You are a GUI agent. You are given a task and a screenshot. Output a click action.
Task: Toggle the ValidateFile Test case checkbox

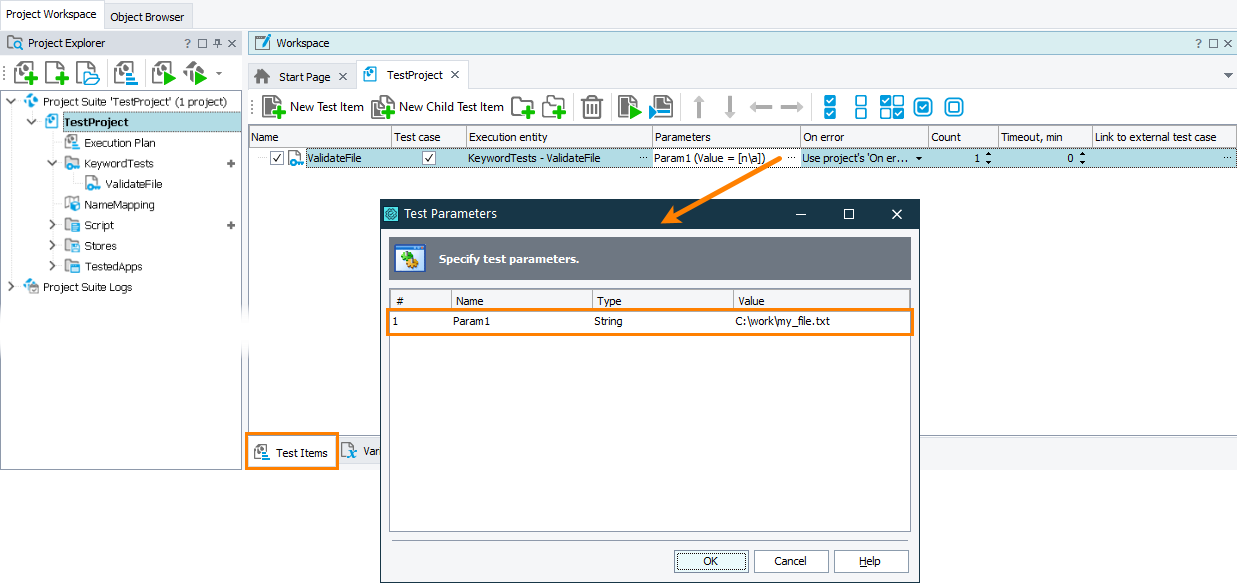point(429,157)
